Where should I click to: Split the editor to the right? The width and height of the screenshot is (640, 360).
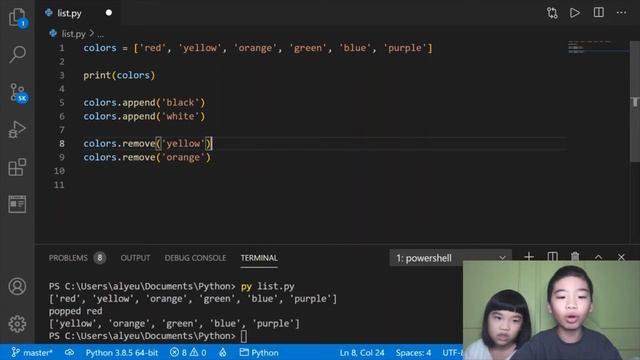[x=598, y=13]
